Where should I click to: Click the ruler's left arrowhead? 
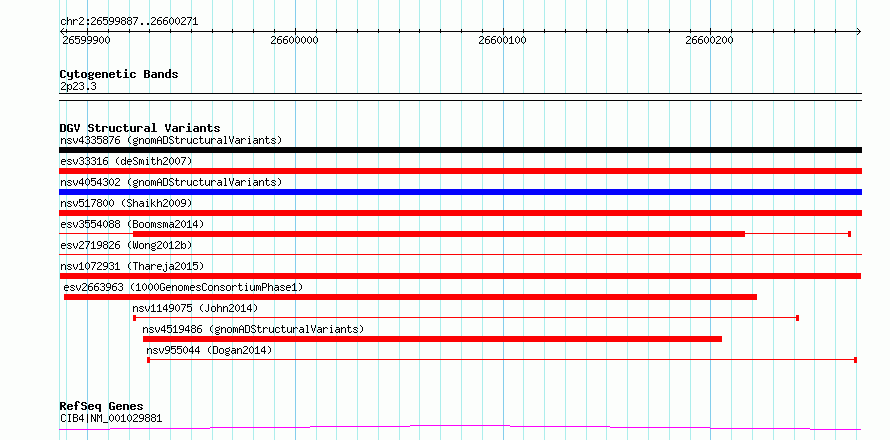[x=62, y=31]
